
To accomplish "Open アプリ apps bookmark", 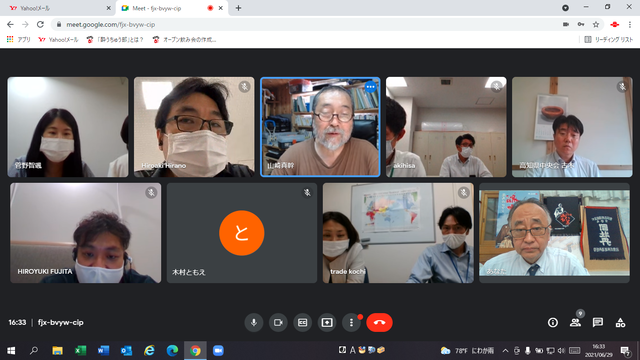I will tap(19, 40).
